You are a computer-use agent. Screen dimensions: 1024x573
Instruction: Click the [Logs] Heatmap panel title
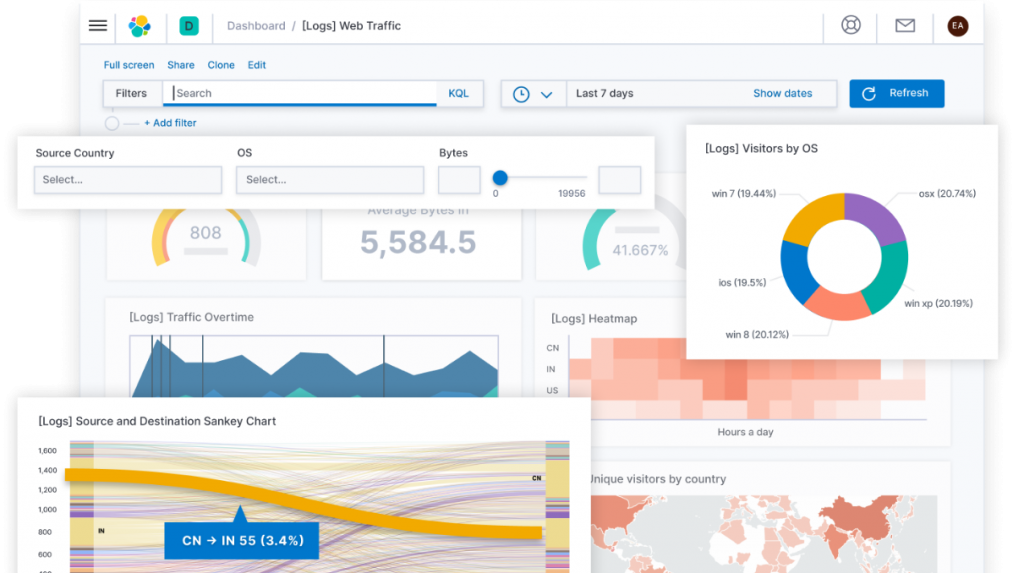click(x=594, y=318)
